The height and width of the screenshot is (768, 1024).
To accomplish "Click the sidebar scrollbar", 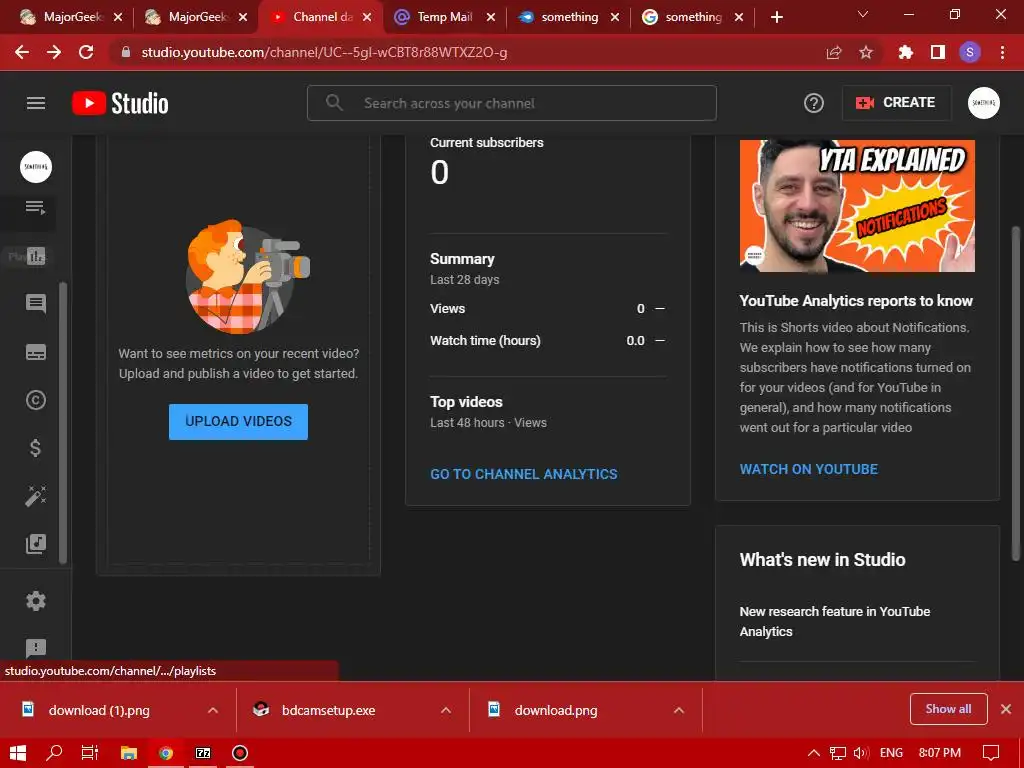I will point(63,423).
